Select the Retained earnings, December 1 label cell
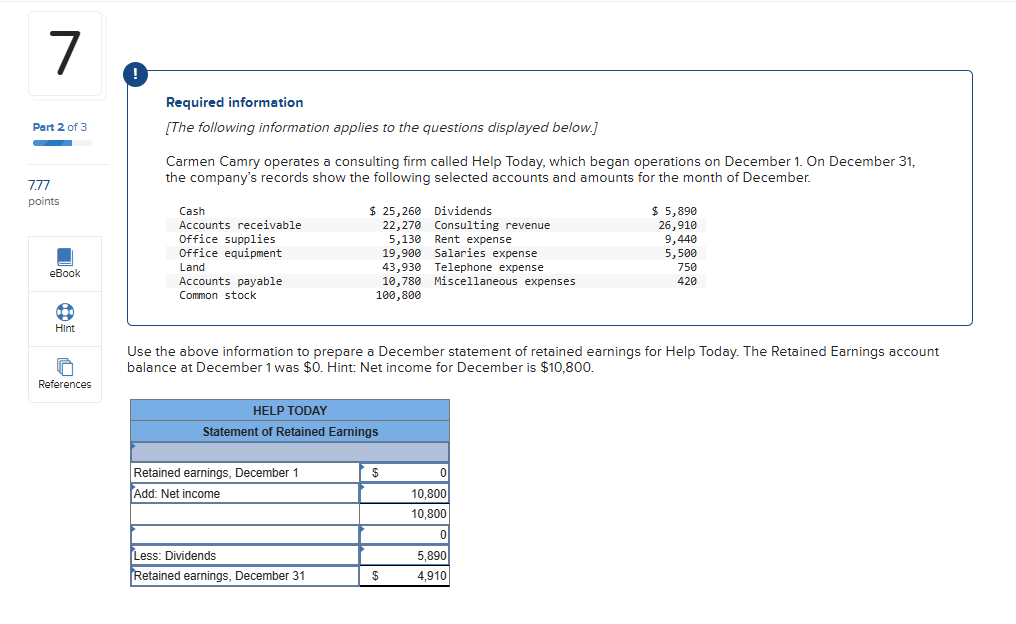Screen dimensions: 1016x624 tap(245, 472)
